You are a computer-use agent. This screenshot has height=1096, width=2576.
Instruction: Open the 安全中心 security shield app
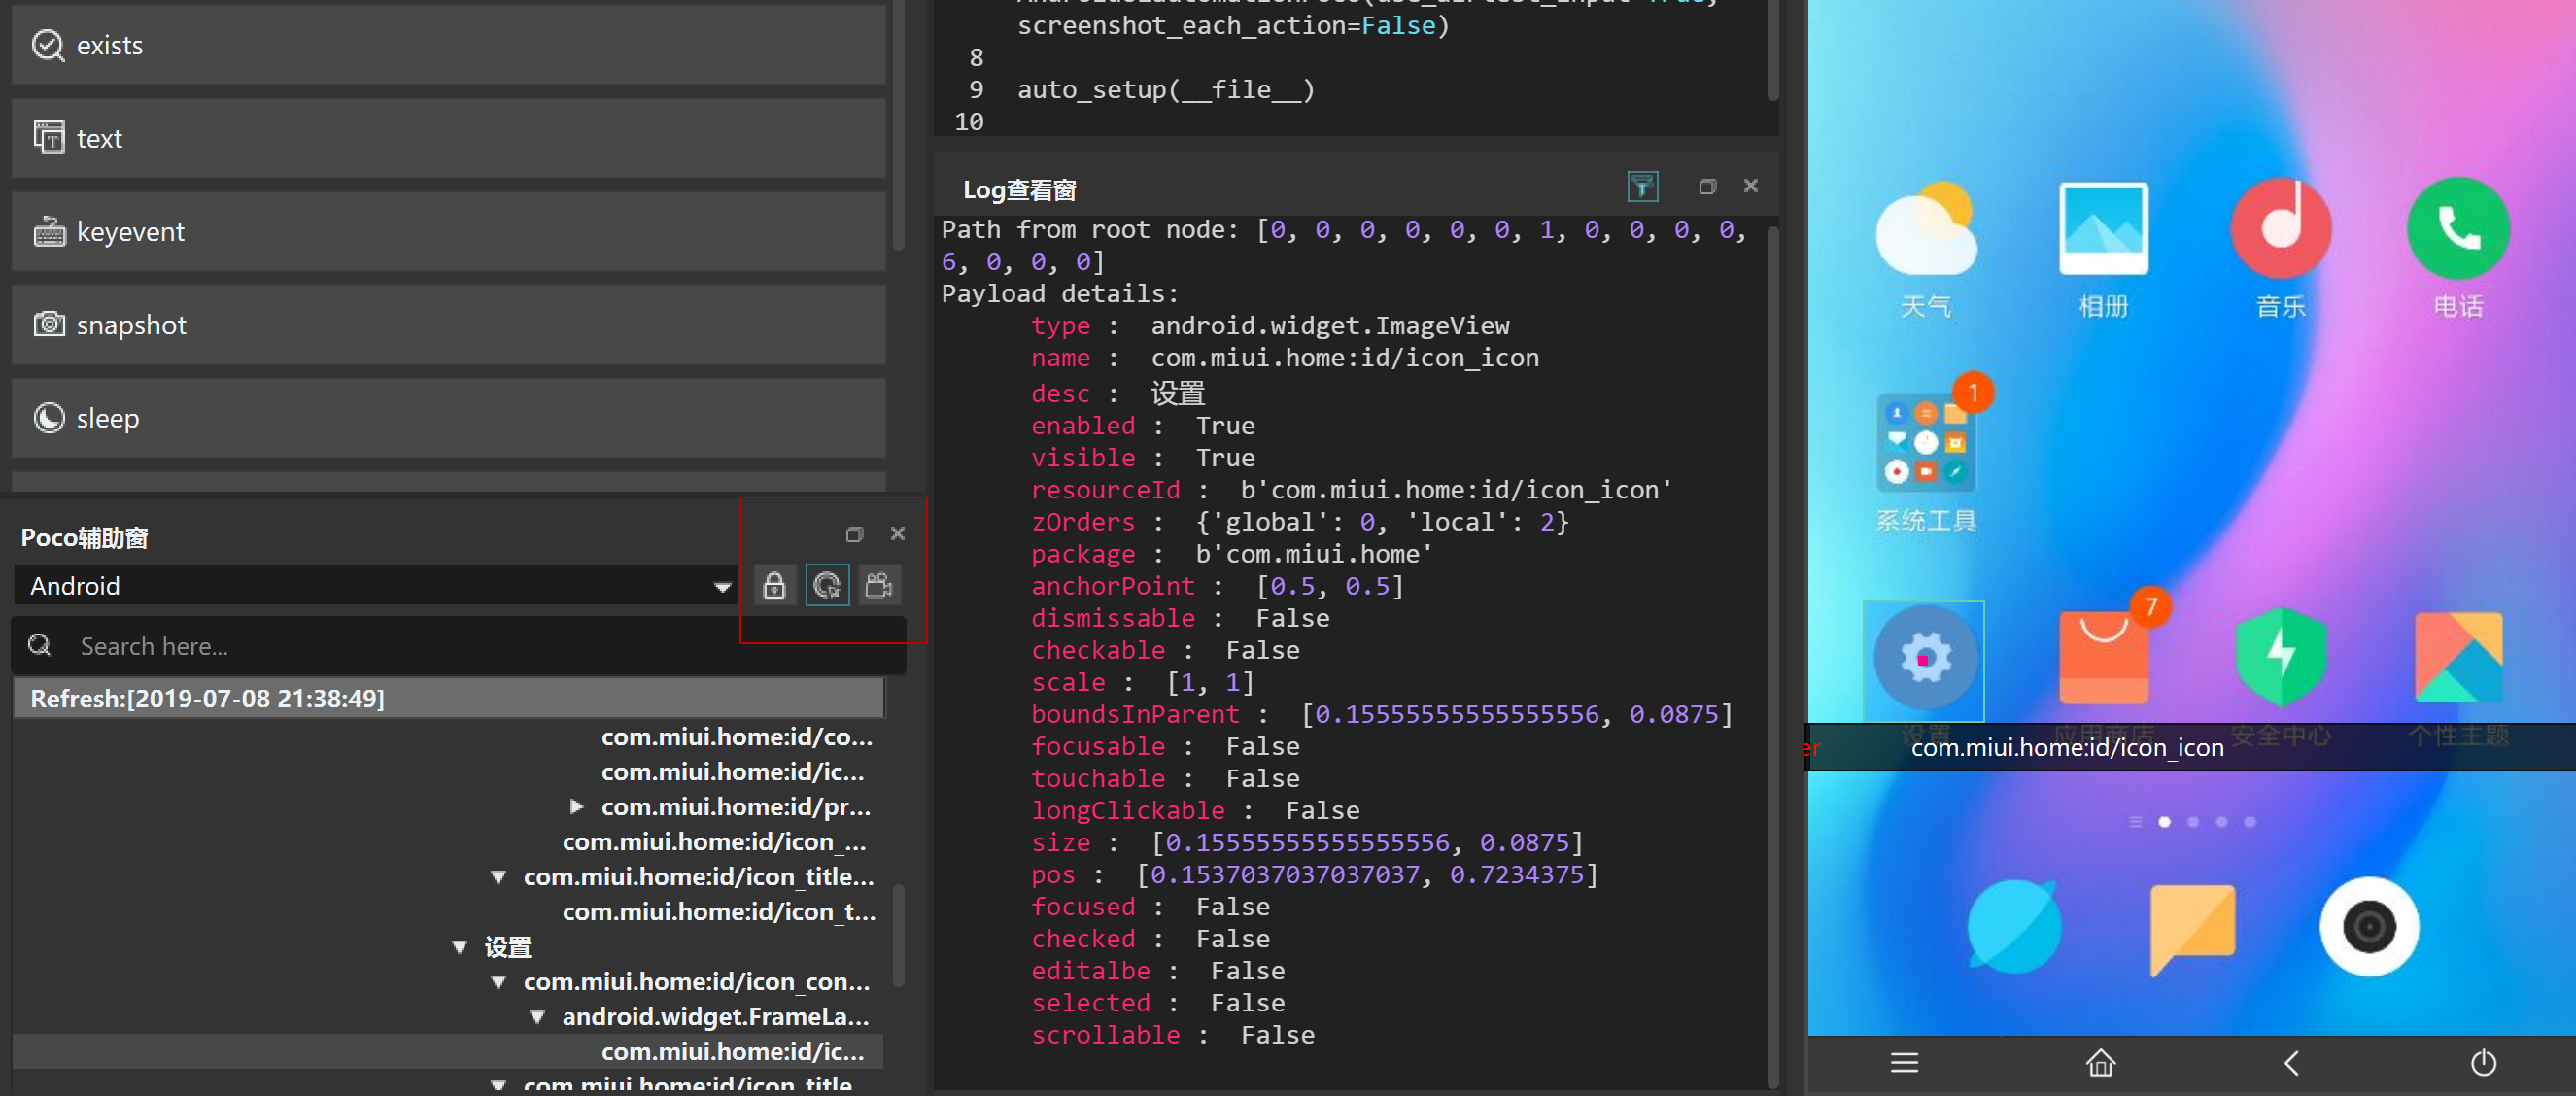(2281, 658)
